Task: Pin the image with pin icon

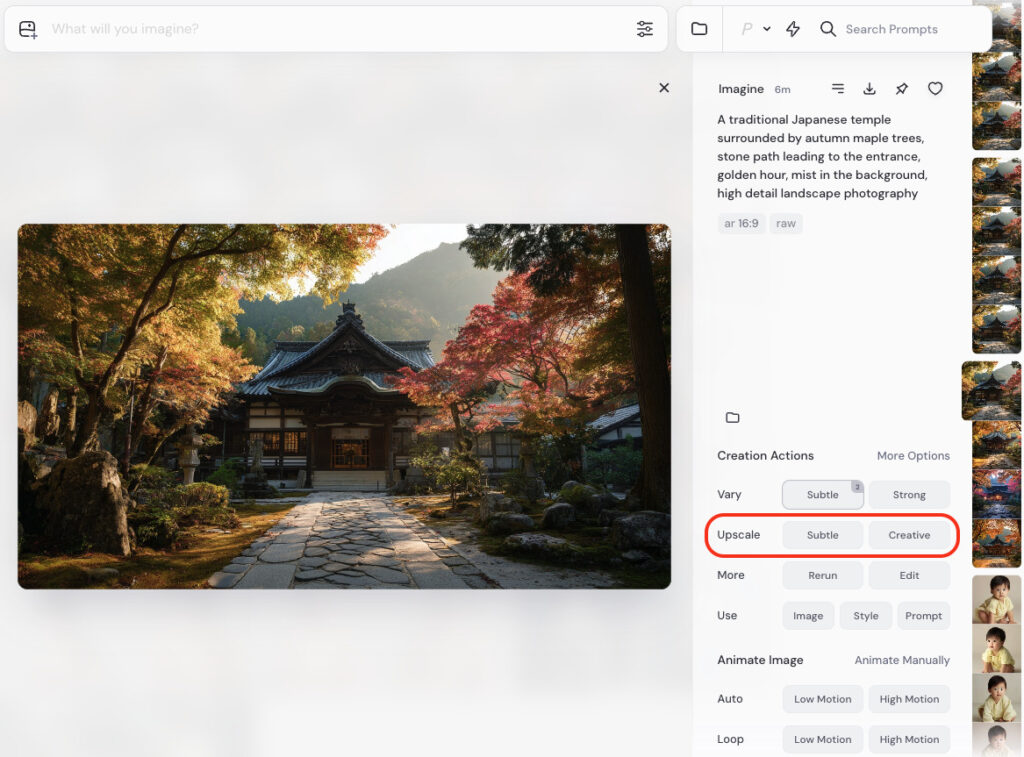Action: (x=902, y=89)
